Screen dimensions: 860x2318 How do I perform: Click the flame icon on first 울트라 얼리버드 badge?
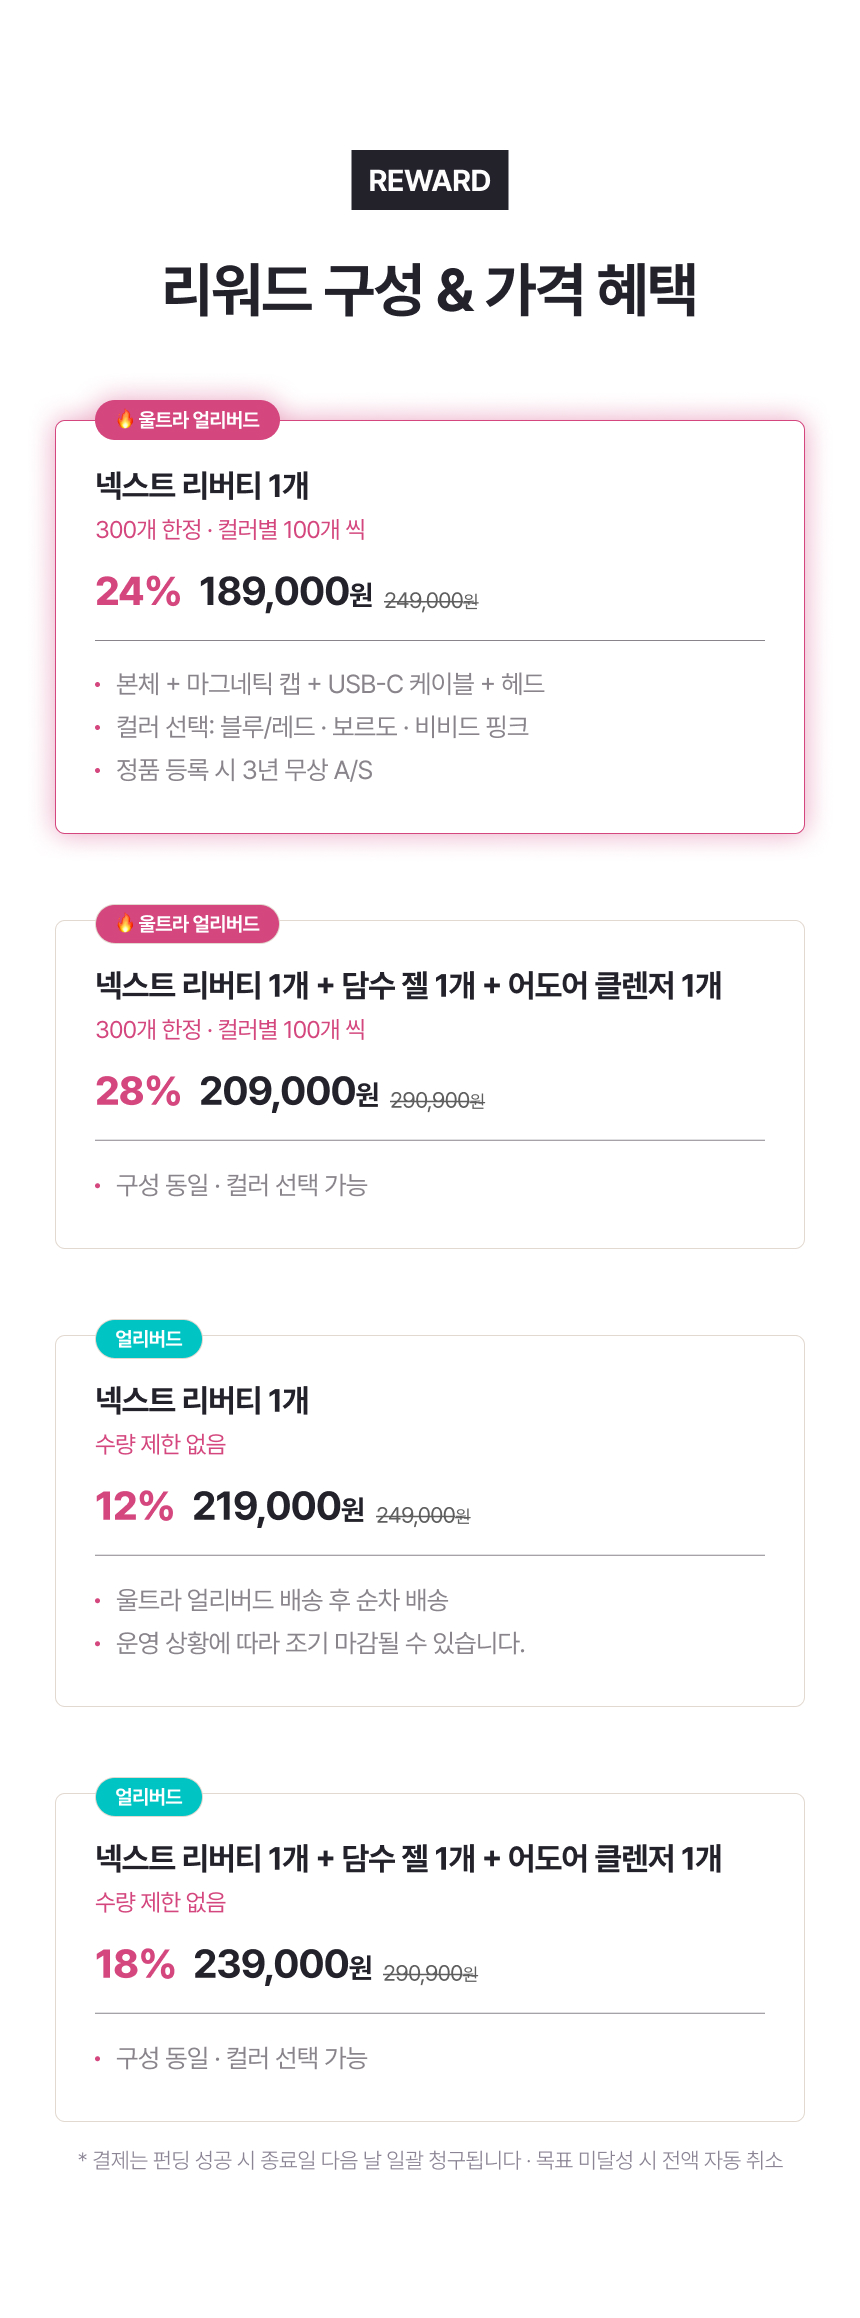125,419
